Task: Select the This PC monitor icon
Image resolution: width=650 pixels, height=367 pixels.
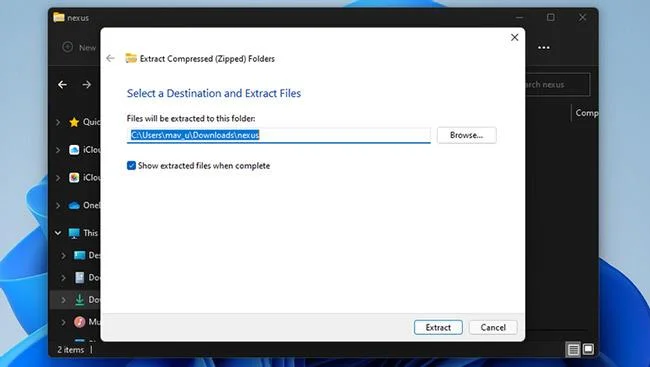Action: pyautogui.click(x=74, y=233)
